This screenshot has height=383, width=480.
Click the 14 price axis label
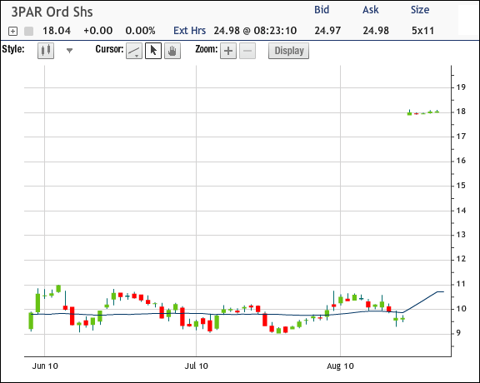pos(461,210)
